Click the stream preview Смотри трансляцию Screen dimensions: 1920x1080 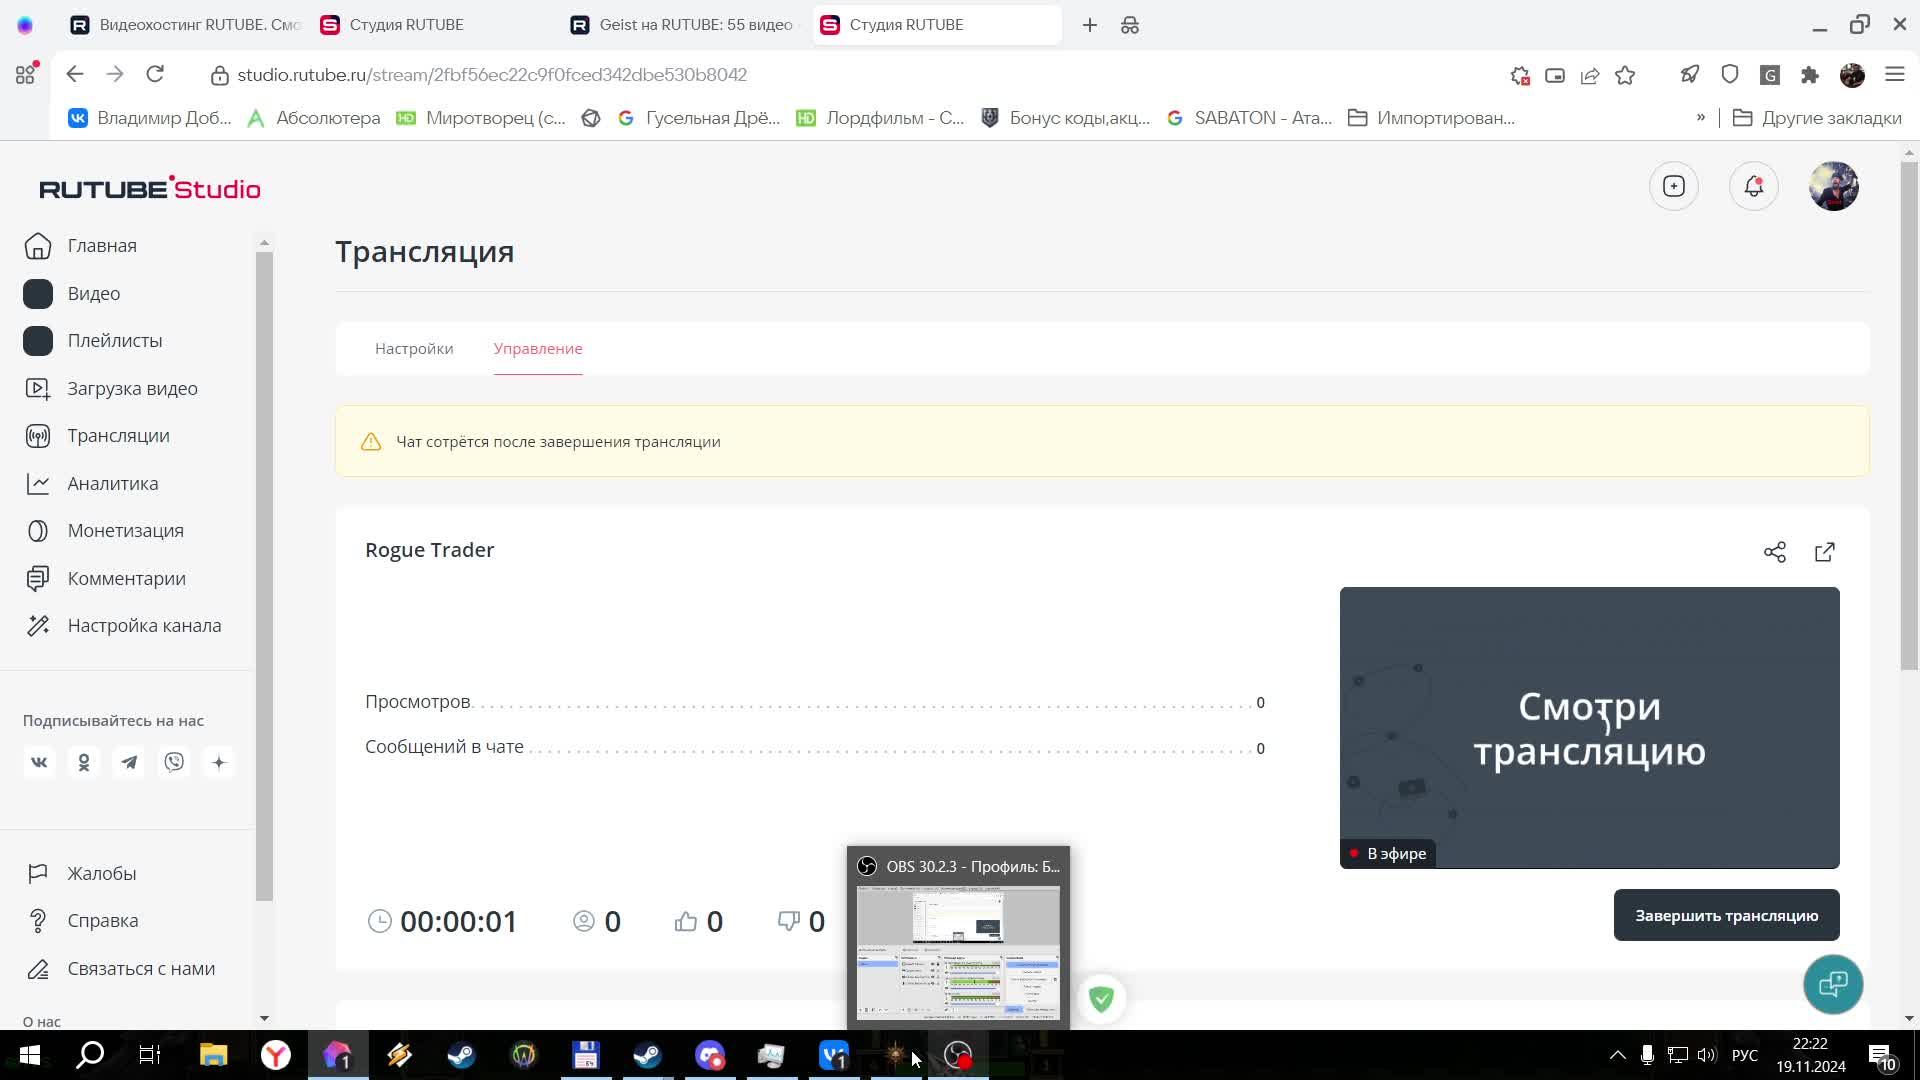pyautogui.click(x=1590, y=729)
